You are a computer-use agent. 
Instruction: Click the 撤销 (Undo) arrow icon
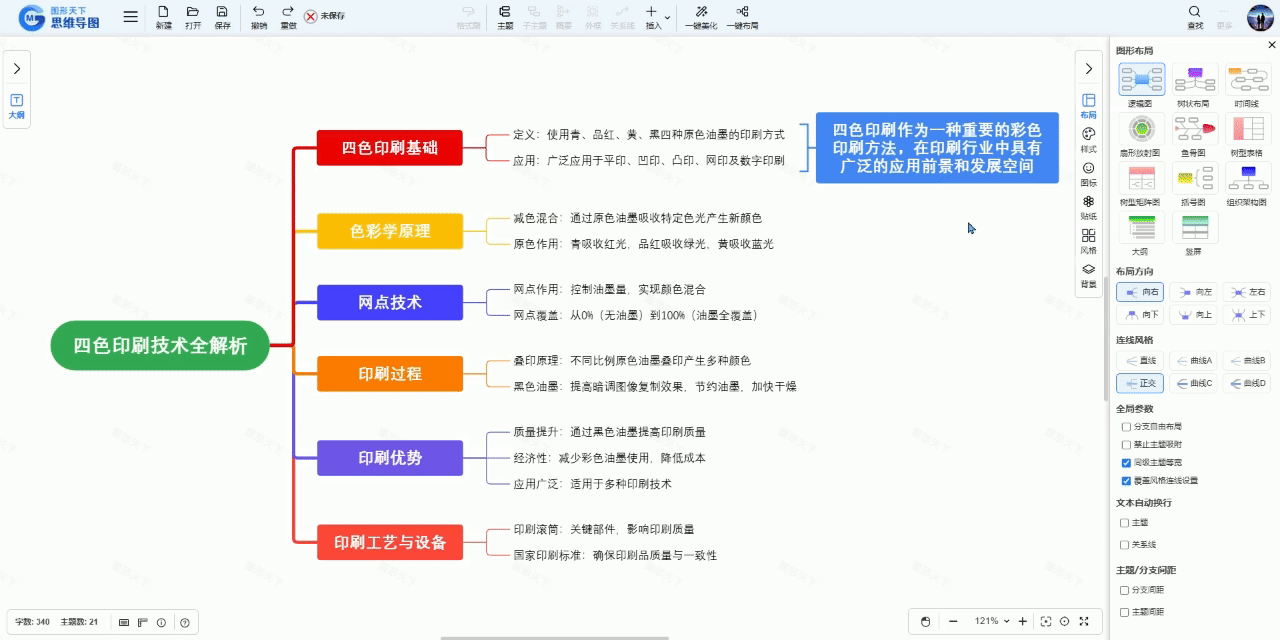[x=259, y=12]
